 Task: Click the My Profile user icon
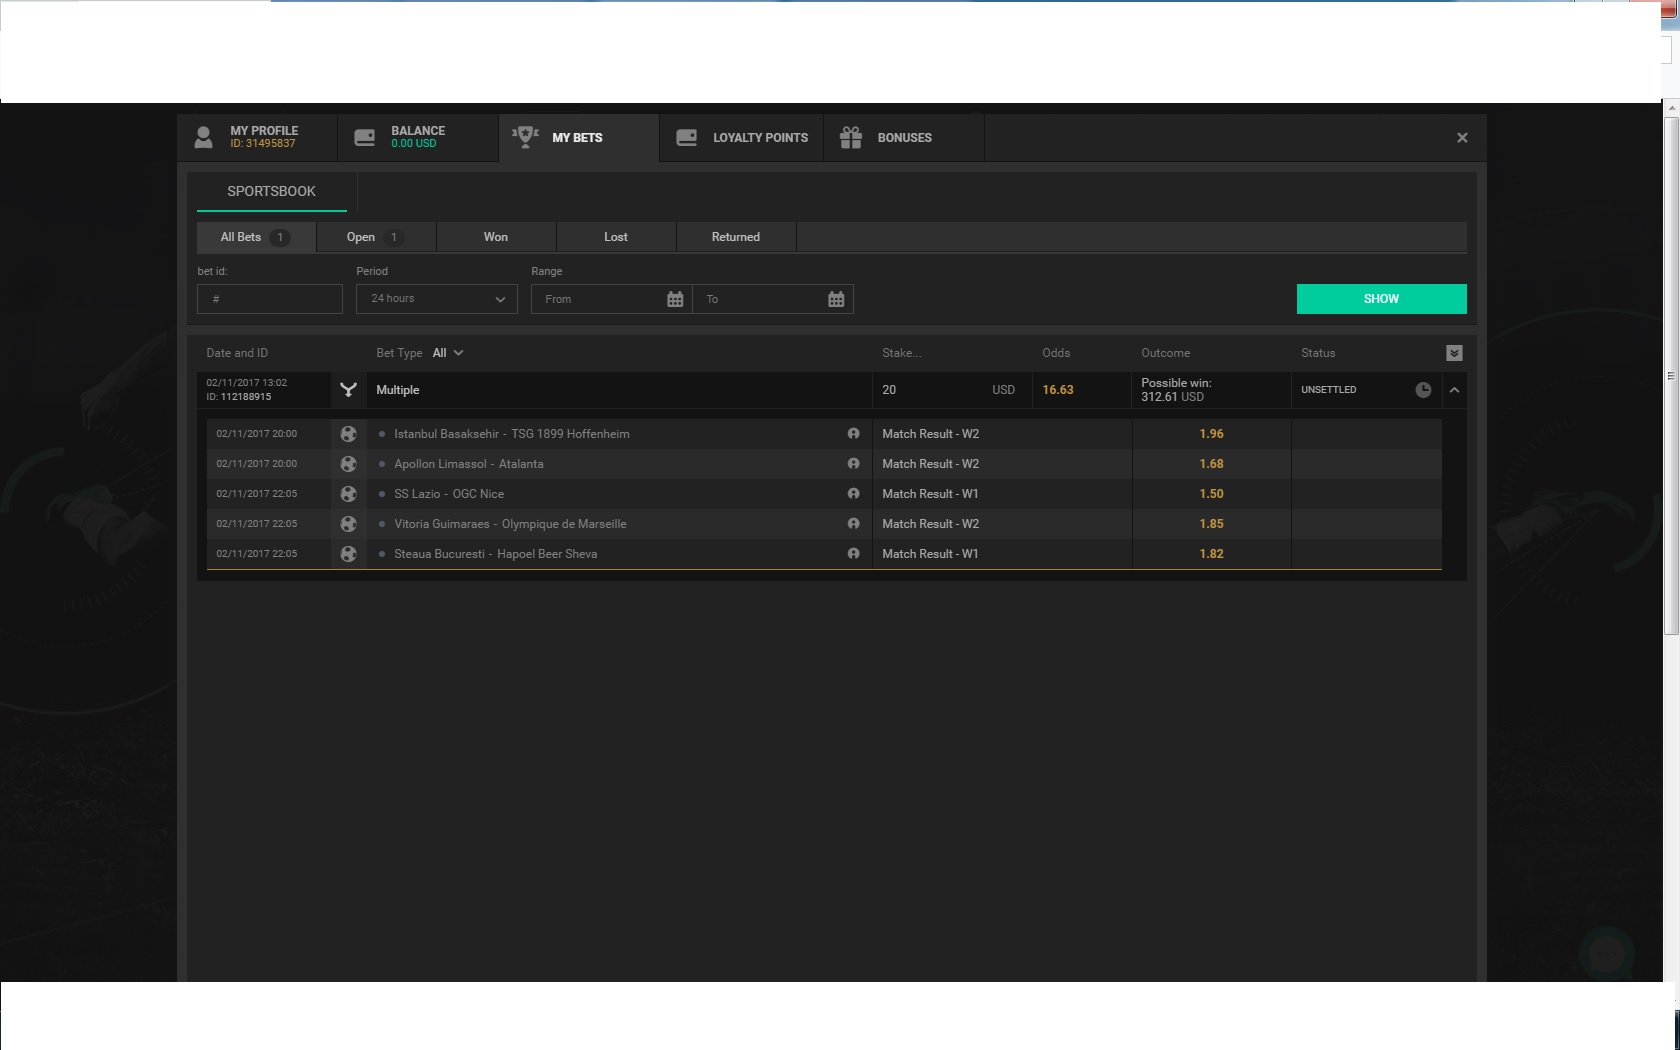203,137
